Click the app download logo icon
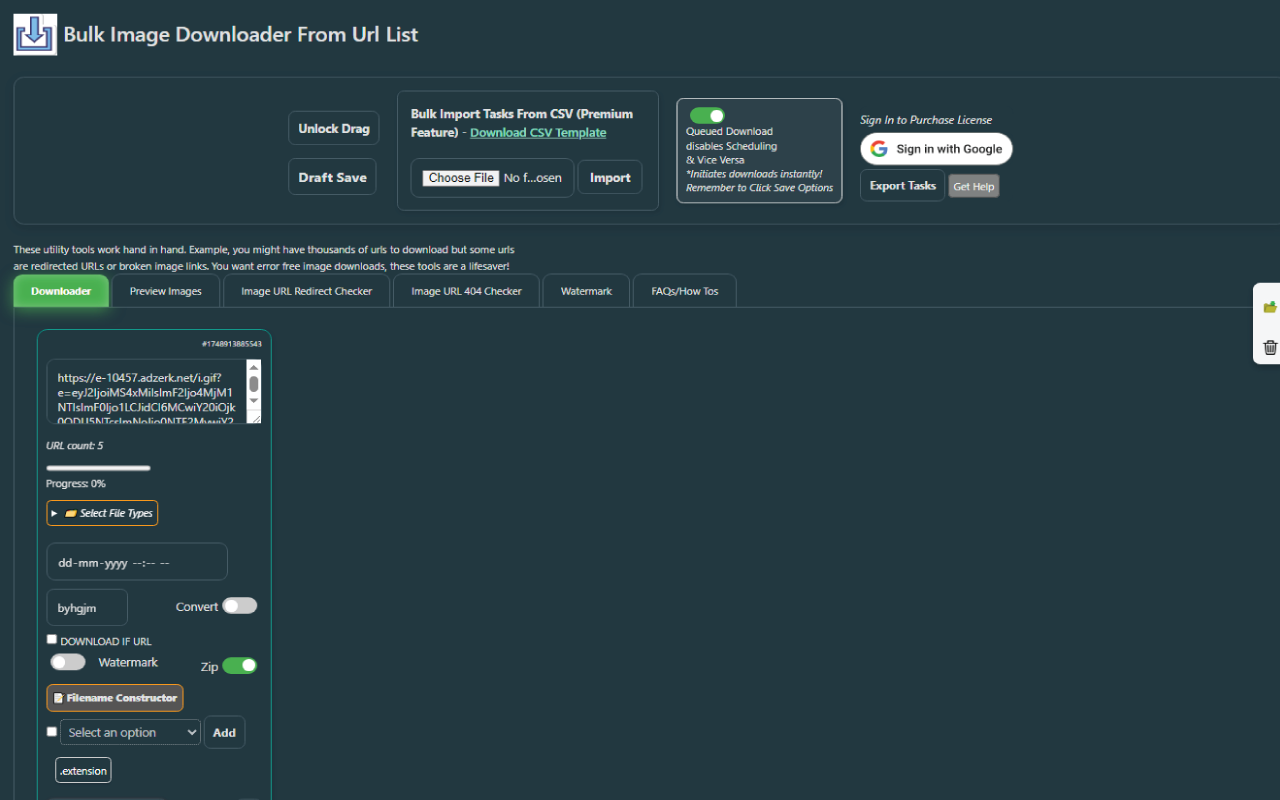This screenshot has width=1280, height=800. click(x=35, y=35)
